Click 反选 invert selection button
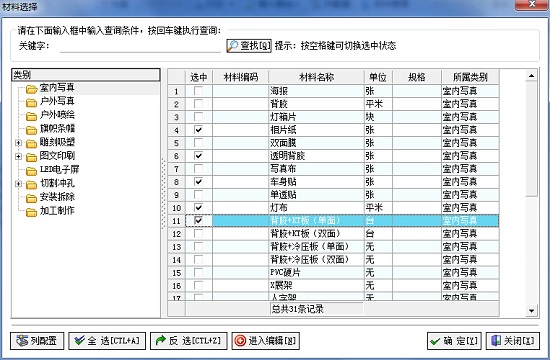Screen dimensions: 550x360 coord(189,341)
